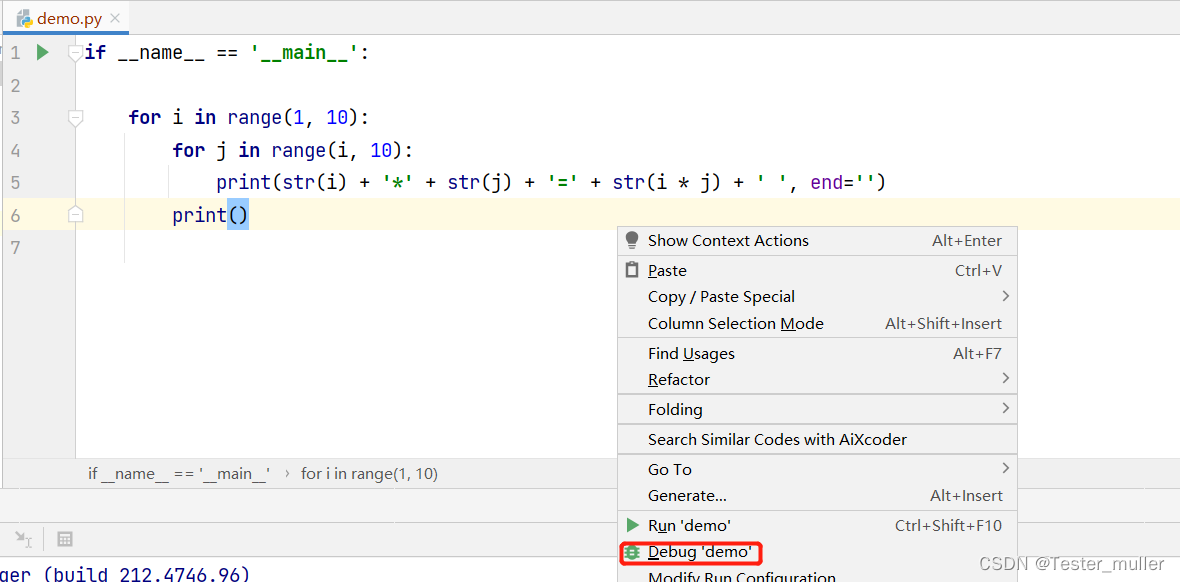Click the code text if __name__ == '__main__':
This screenshot has height=582, width=1180.
(x=227, y=53)
